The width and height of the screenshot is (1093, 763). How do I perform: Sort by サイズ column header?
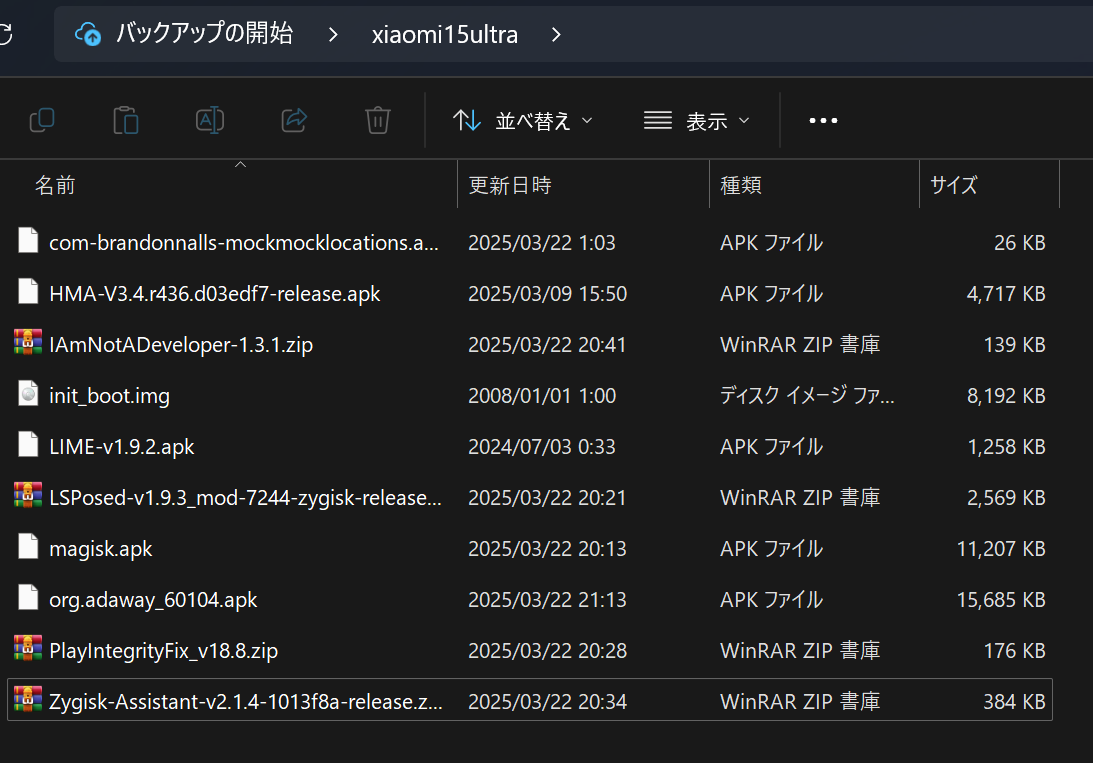(x=954, y=185)
